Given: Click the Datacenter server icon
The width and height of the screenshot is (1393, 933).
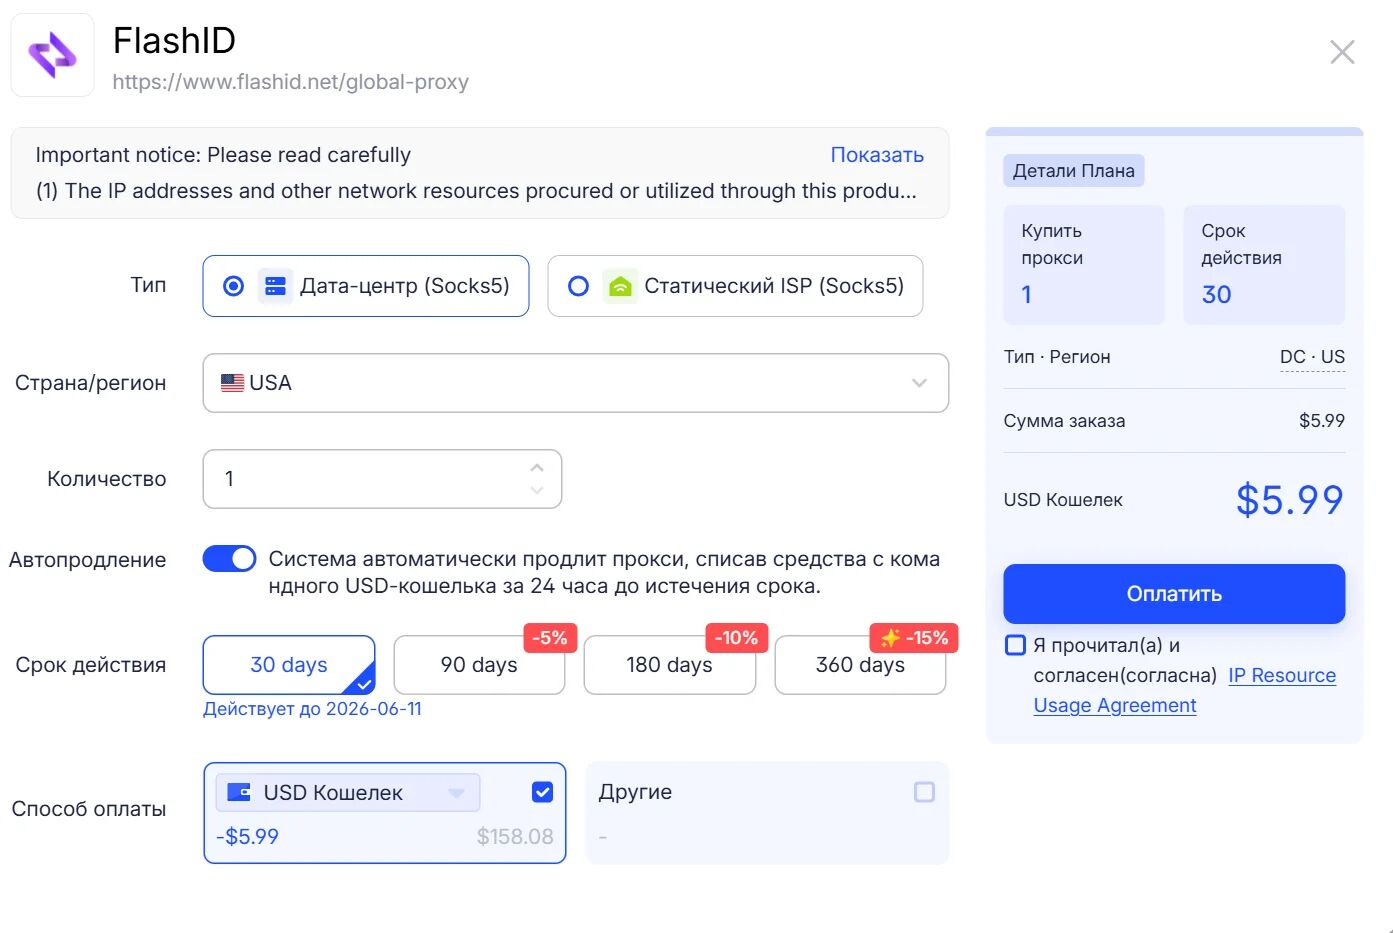Looking at the screenshot, I should tap(275, 286).
